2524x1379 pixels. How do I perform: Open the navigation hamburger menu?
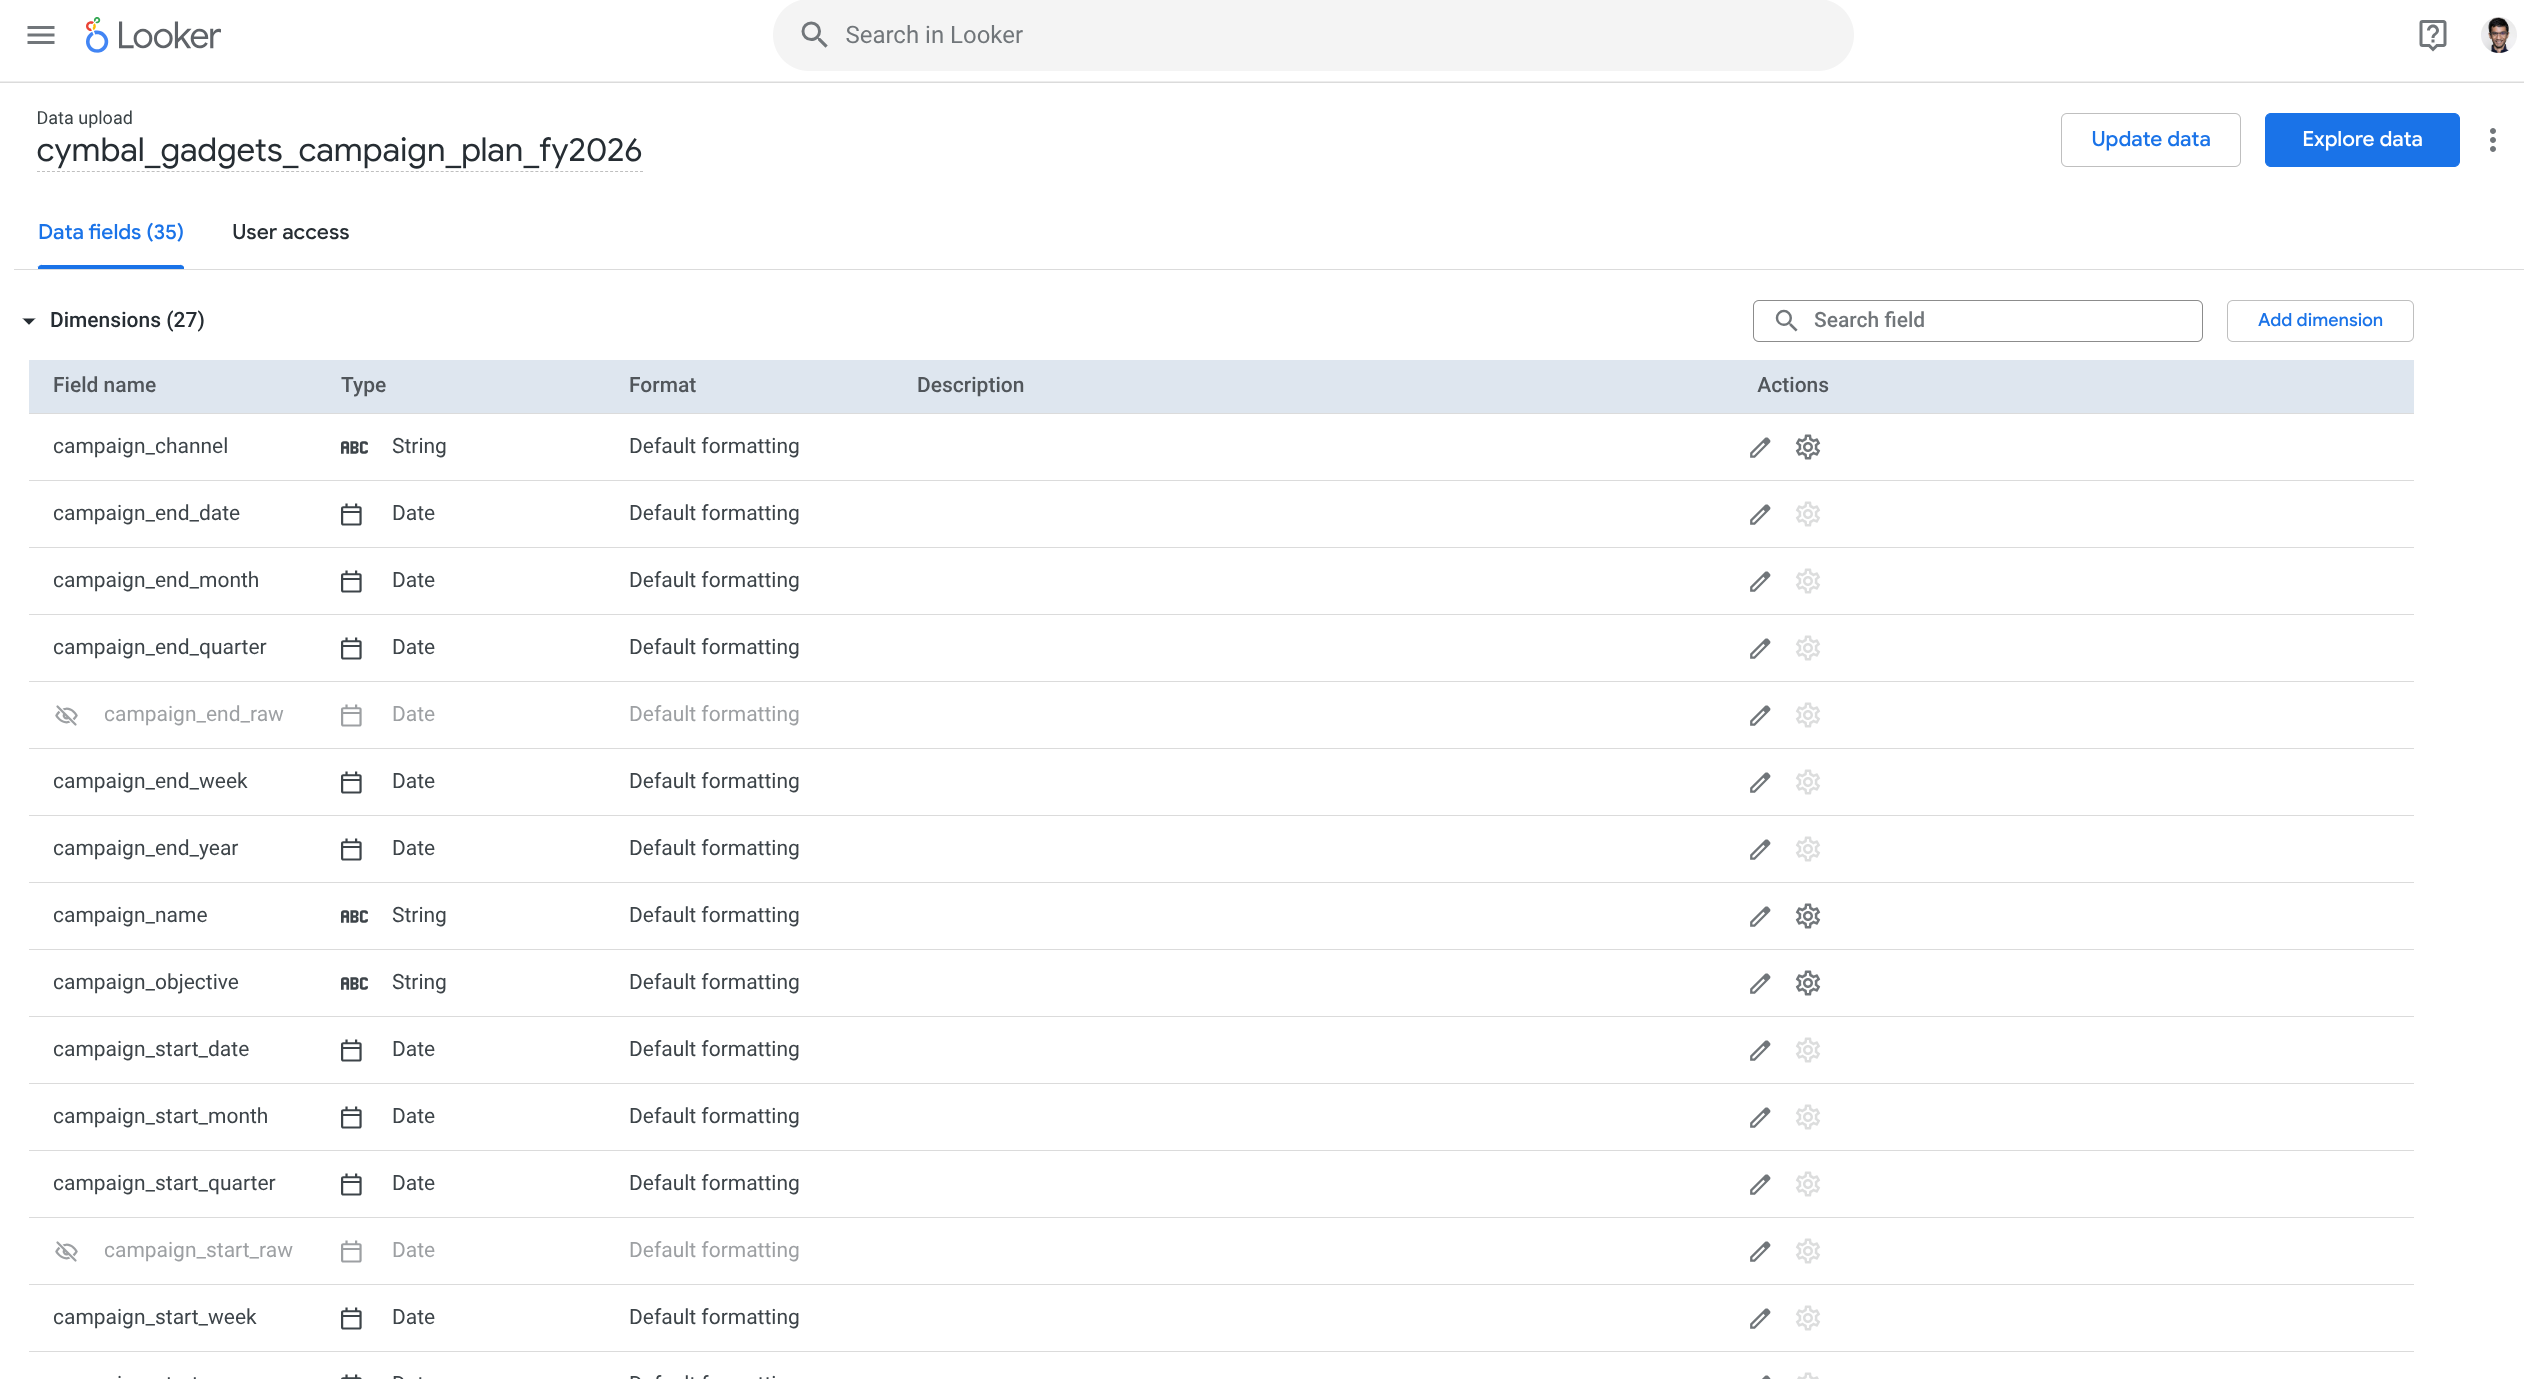tap(40, 35)
